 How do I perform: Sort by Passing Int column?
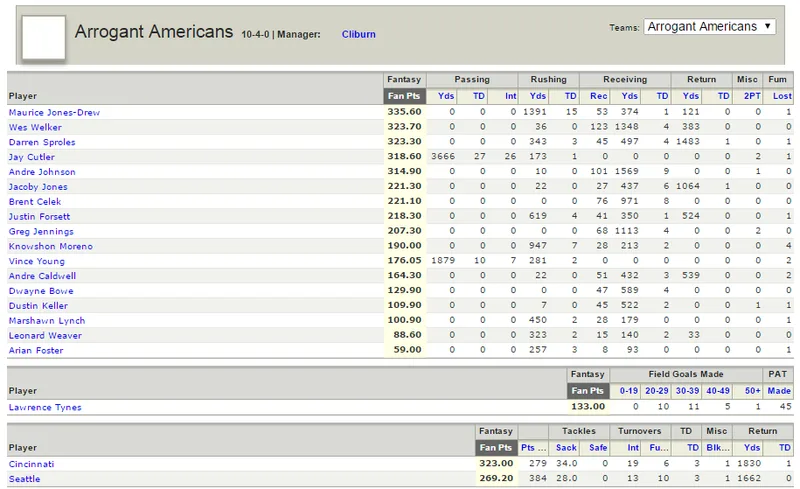point(510,96)
